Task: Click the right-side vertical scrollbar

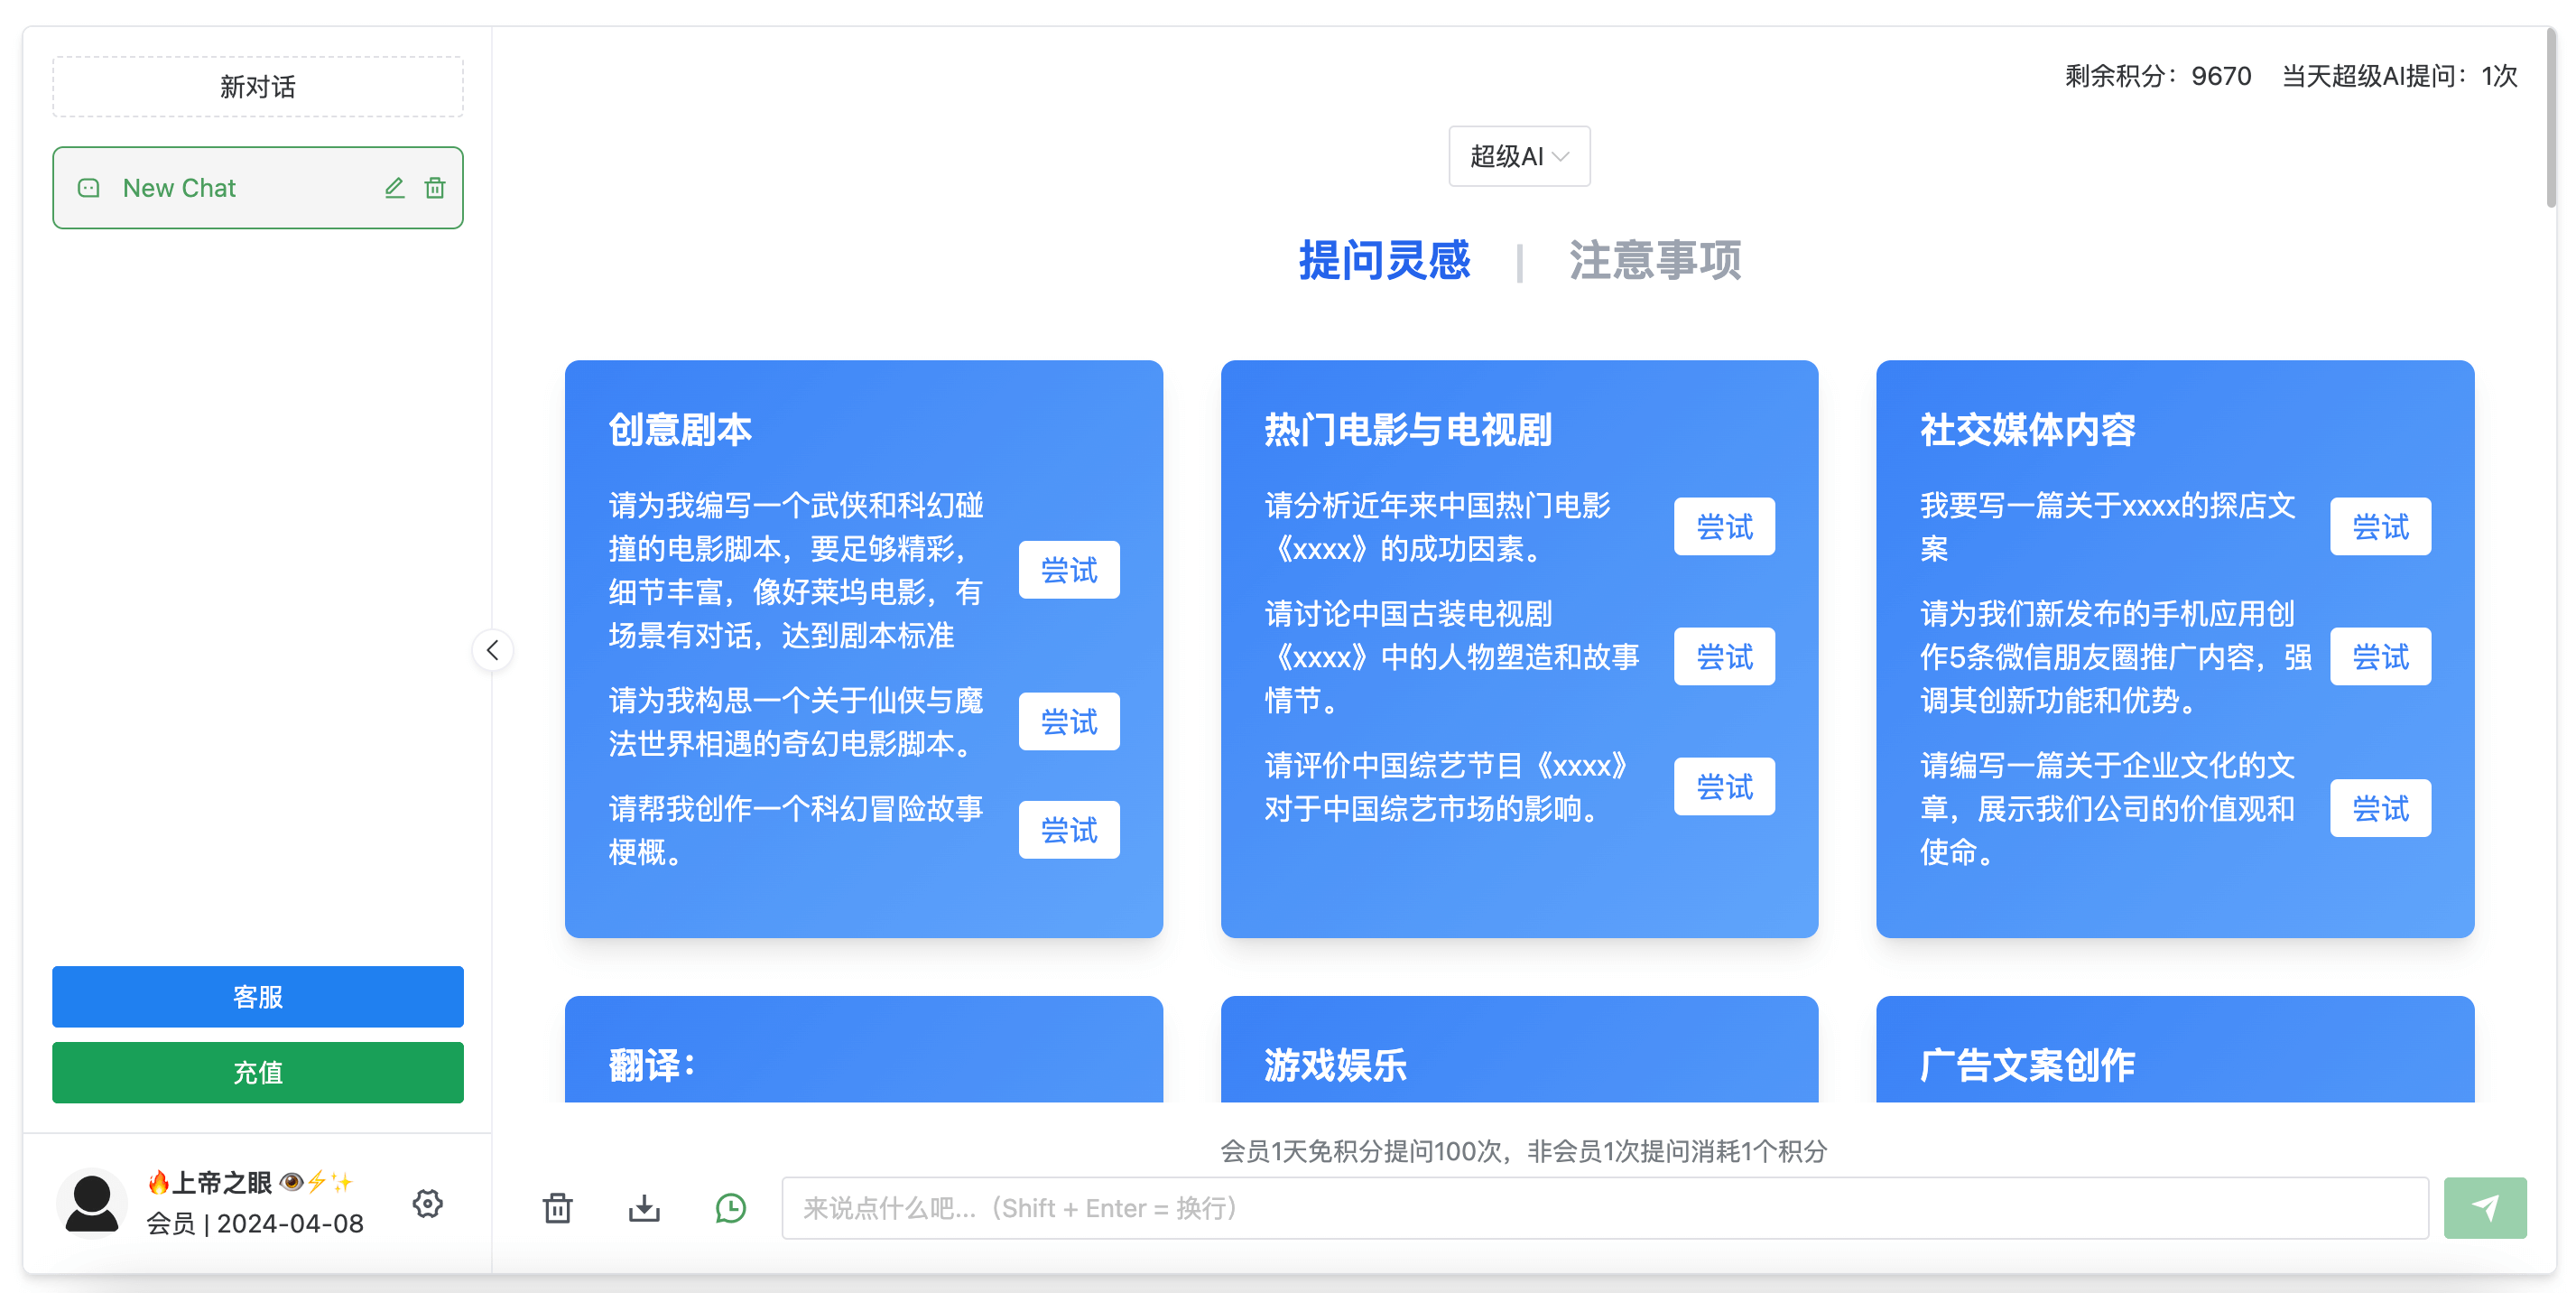Action: pyautogui.click(x=2550, y=120)
